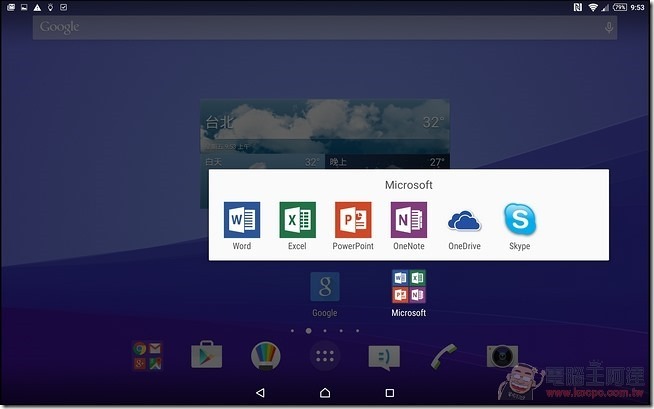
Task: Launch the Messaging app in dock
Action: [x=384, y=357]
